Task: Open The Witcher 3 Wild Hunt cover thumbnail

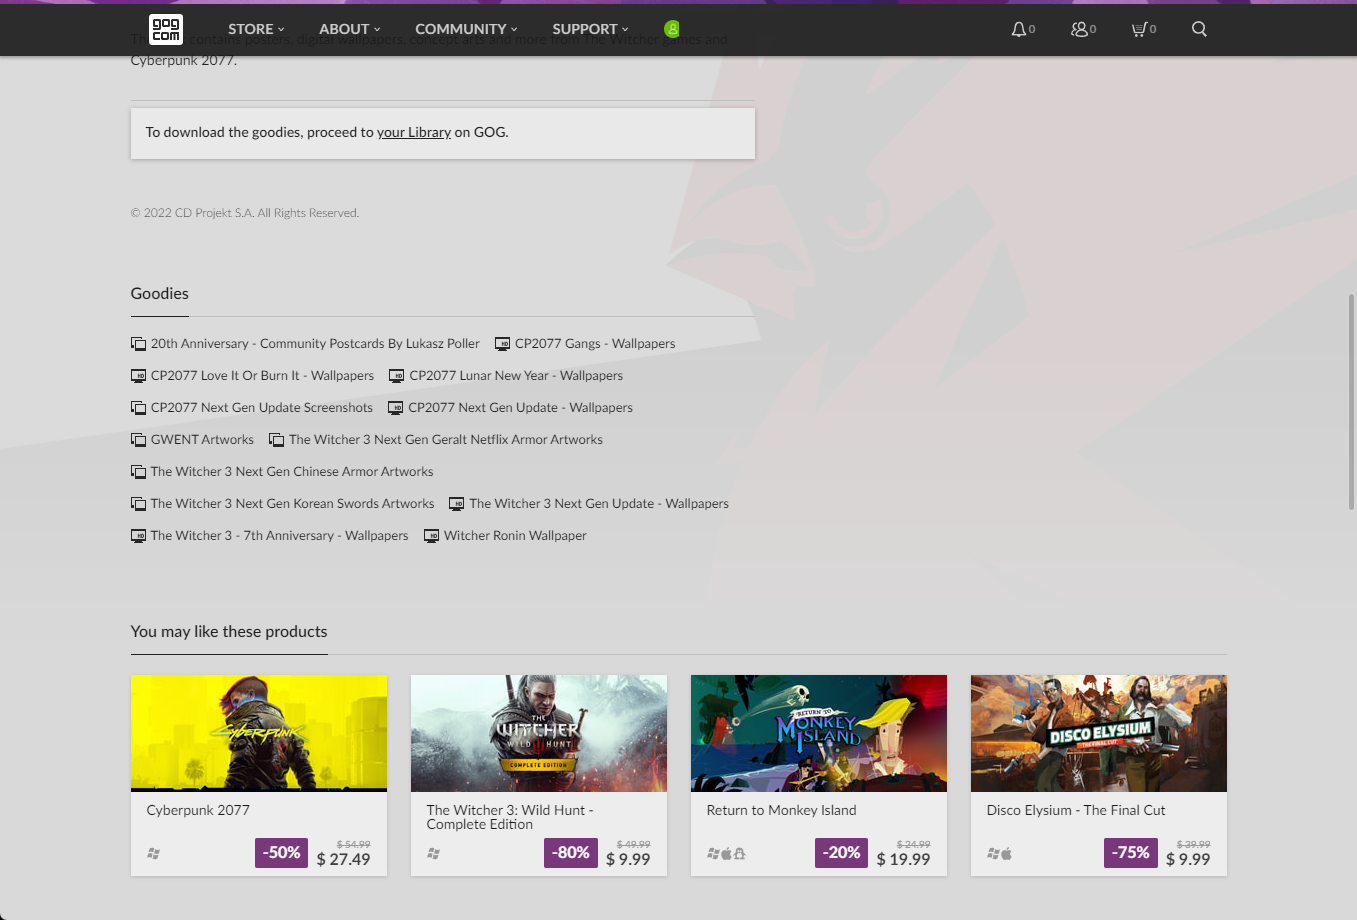Action: pos(539,733)
